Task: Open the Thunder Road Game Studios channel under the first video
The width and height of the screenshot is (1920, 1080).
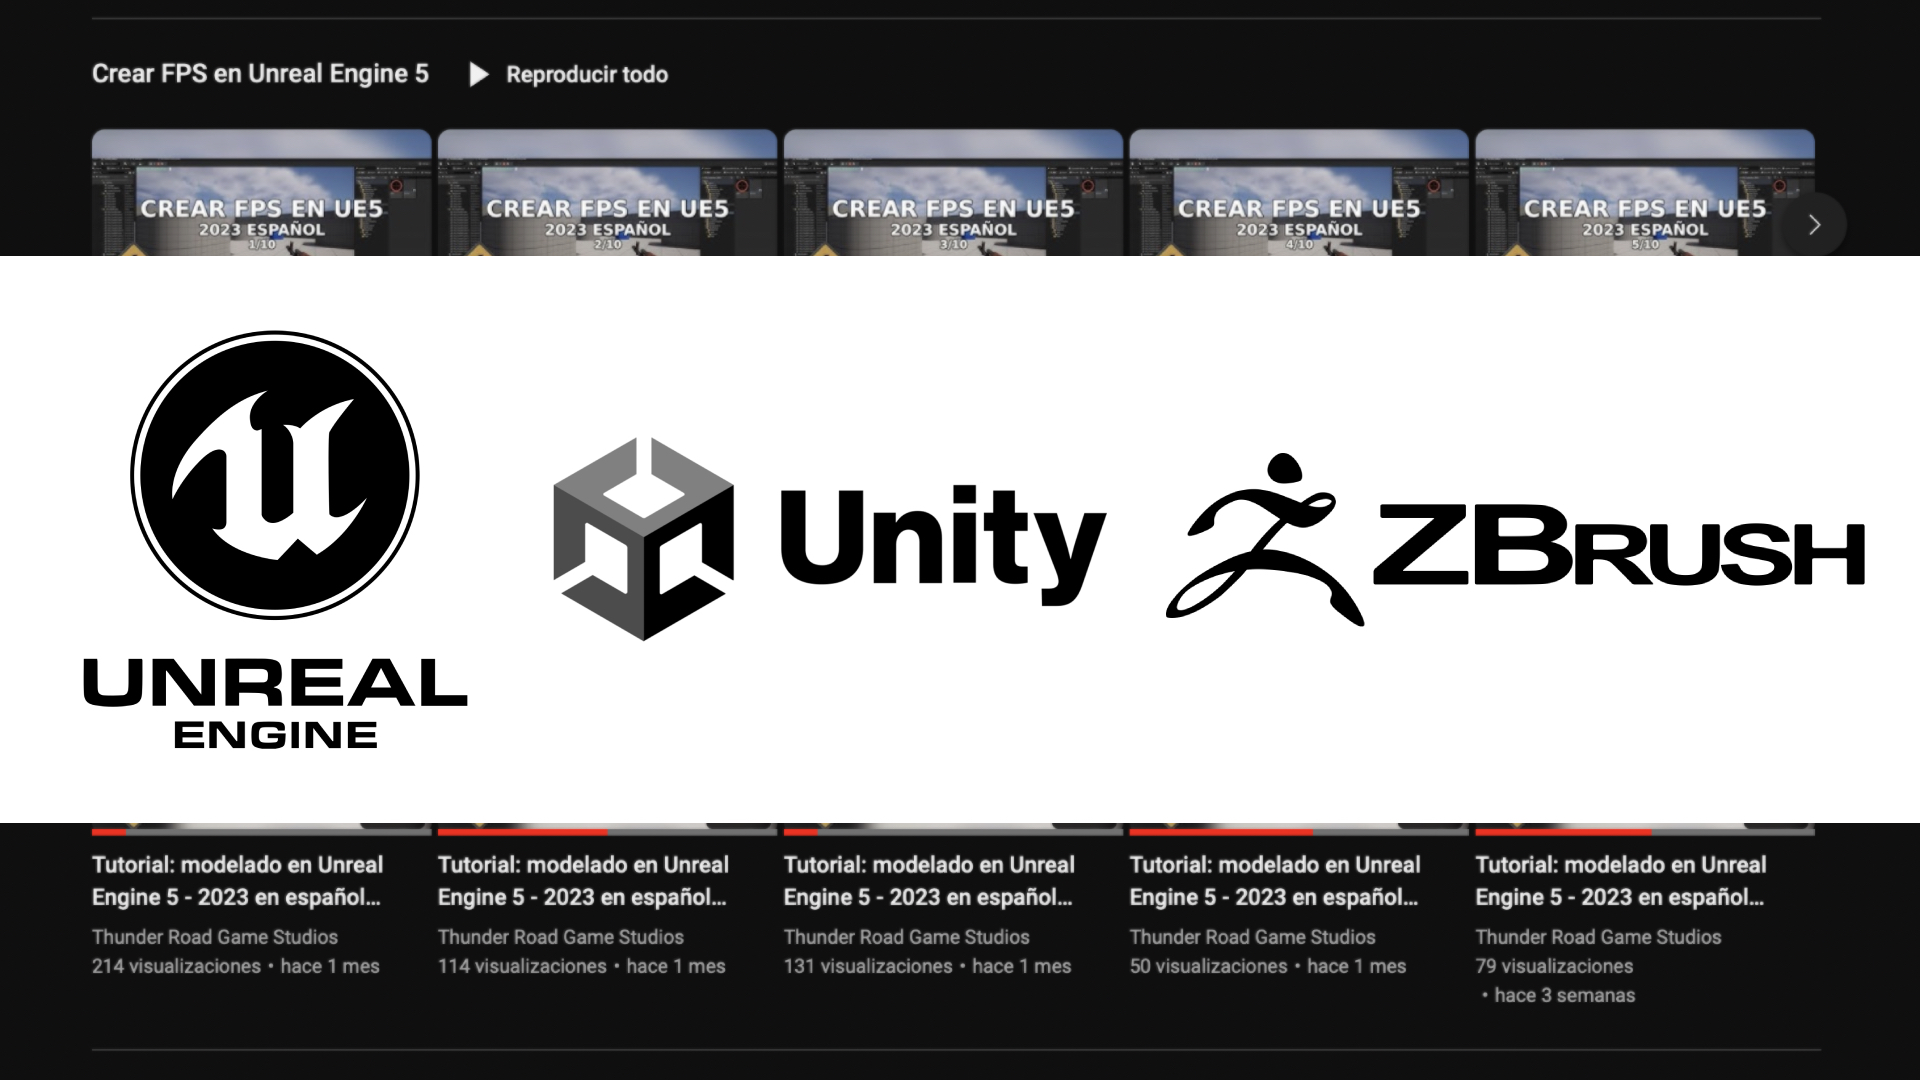Action: pos(215,937)
